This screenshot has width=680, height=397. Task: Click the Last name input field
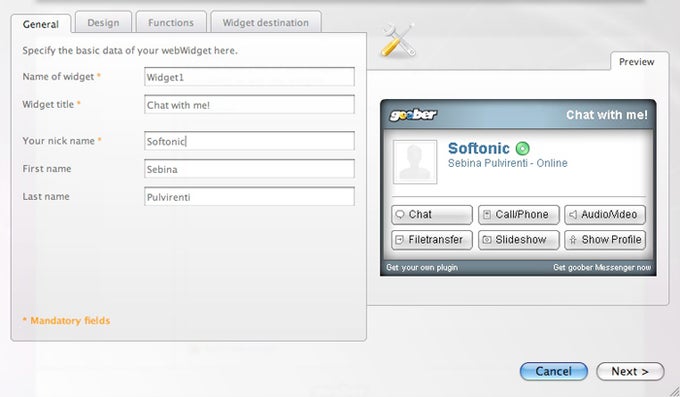tap(249, 197)
